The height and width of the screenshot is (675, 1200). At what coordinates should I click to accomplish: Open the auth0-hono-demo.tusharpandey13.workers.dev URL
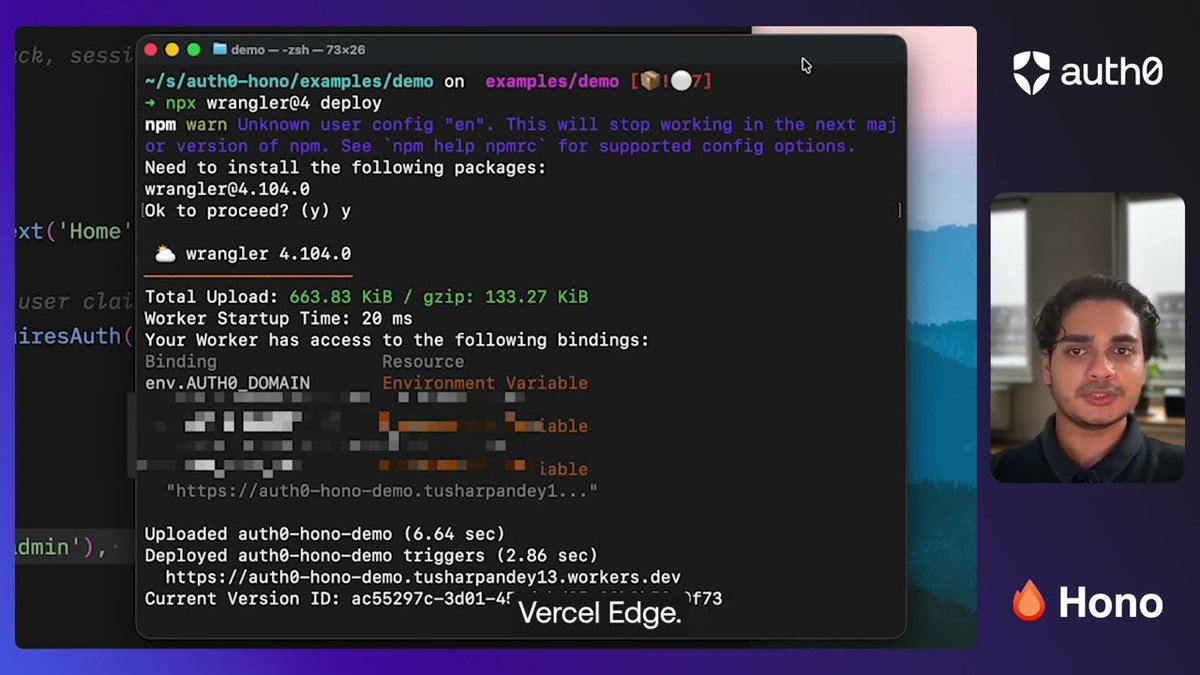423,577
